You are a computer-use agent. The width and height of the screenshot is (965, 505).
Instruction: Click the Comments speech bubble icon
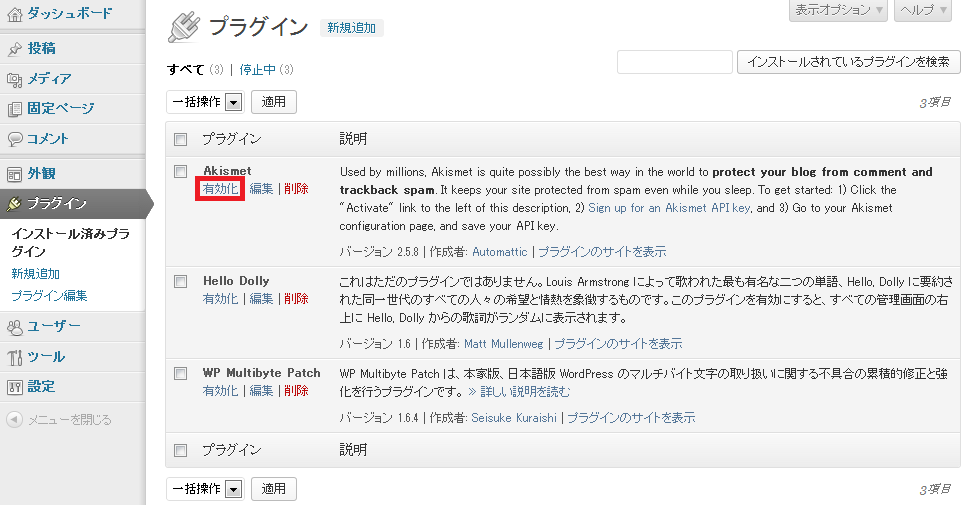pos(15,139)
